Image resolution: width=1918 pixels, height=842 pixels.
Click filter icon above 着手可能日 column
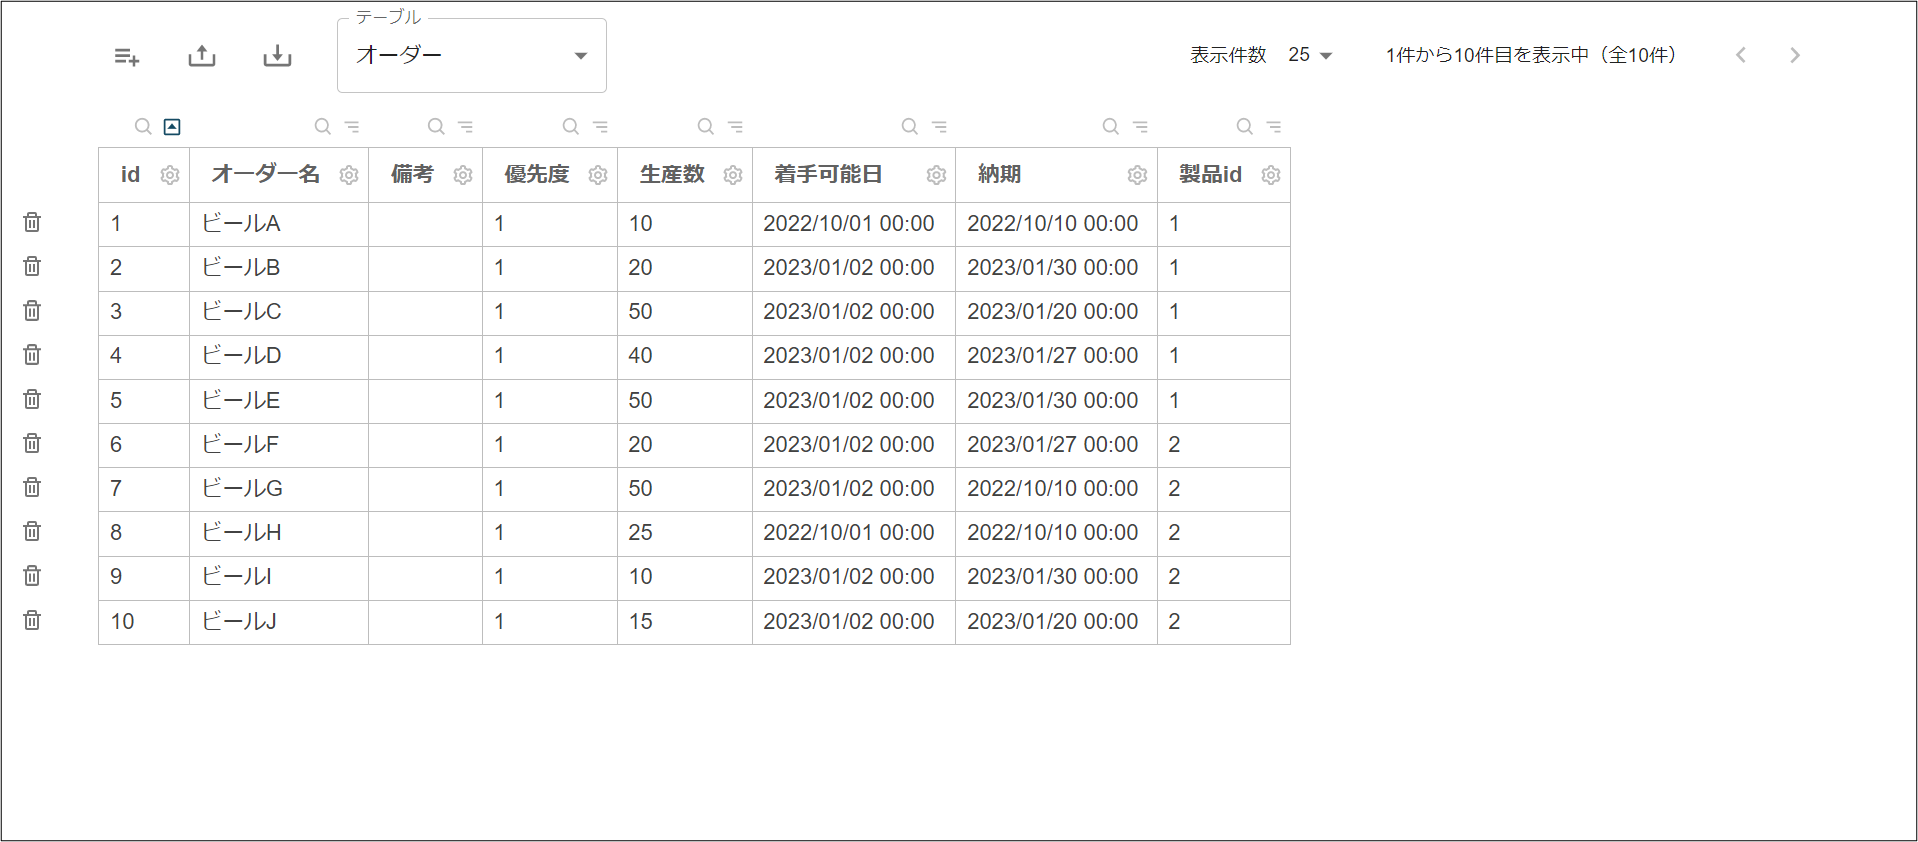click(939, 126)
